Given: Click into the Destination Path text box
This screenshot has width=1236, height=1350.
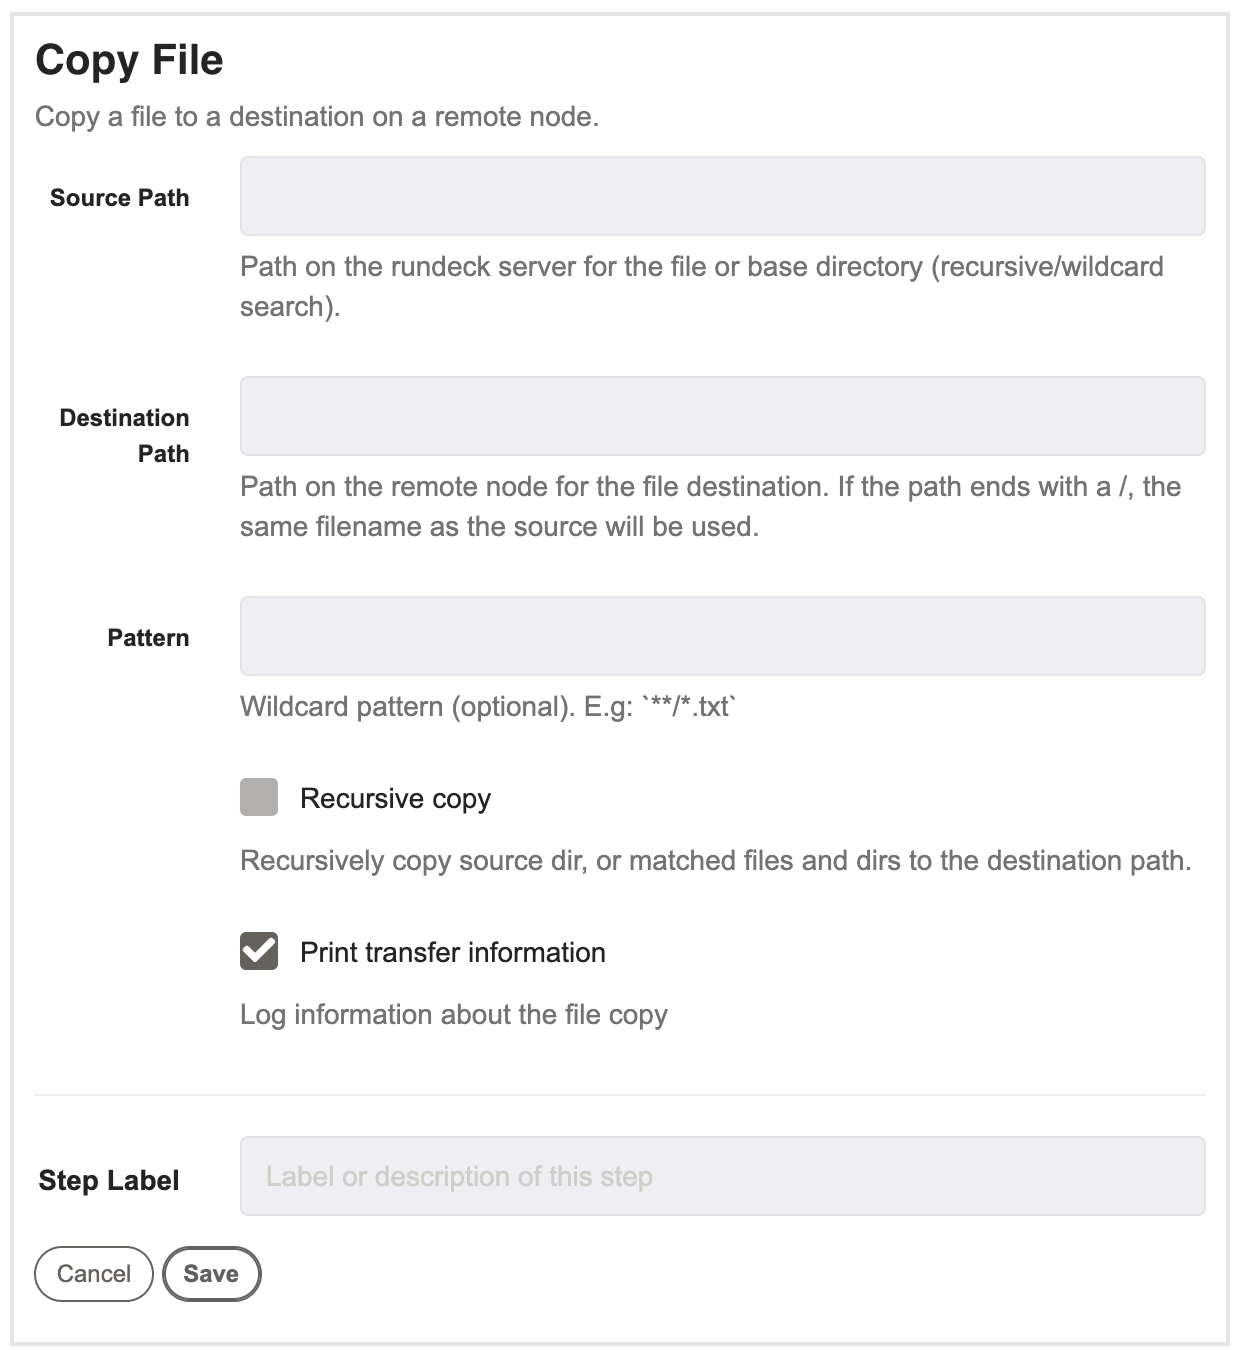Looking at the screenshot, I should click(x=722, y=416).
